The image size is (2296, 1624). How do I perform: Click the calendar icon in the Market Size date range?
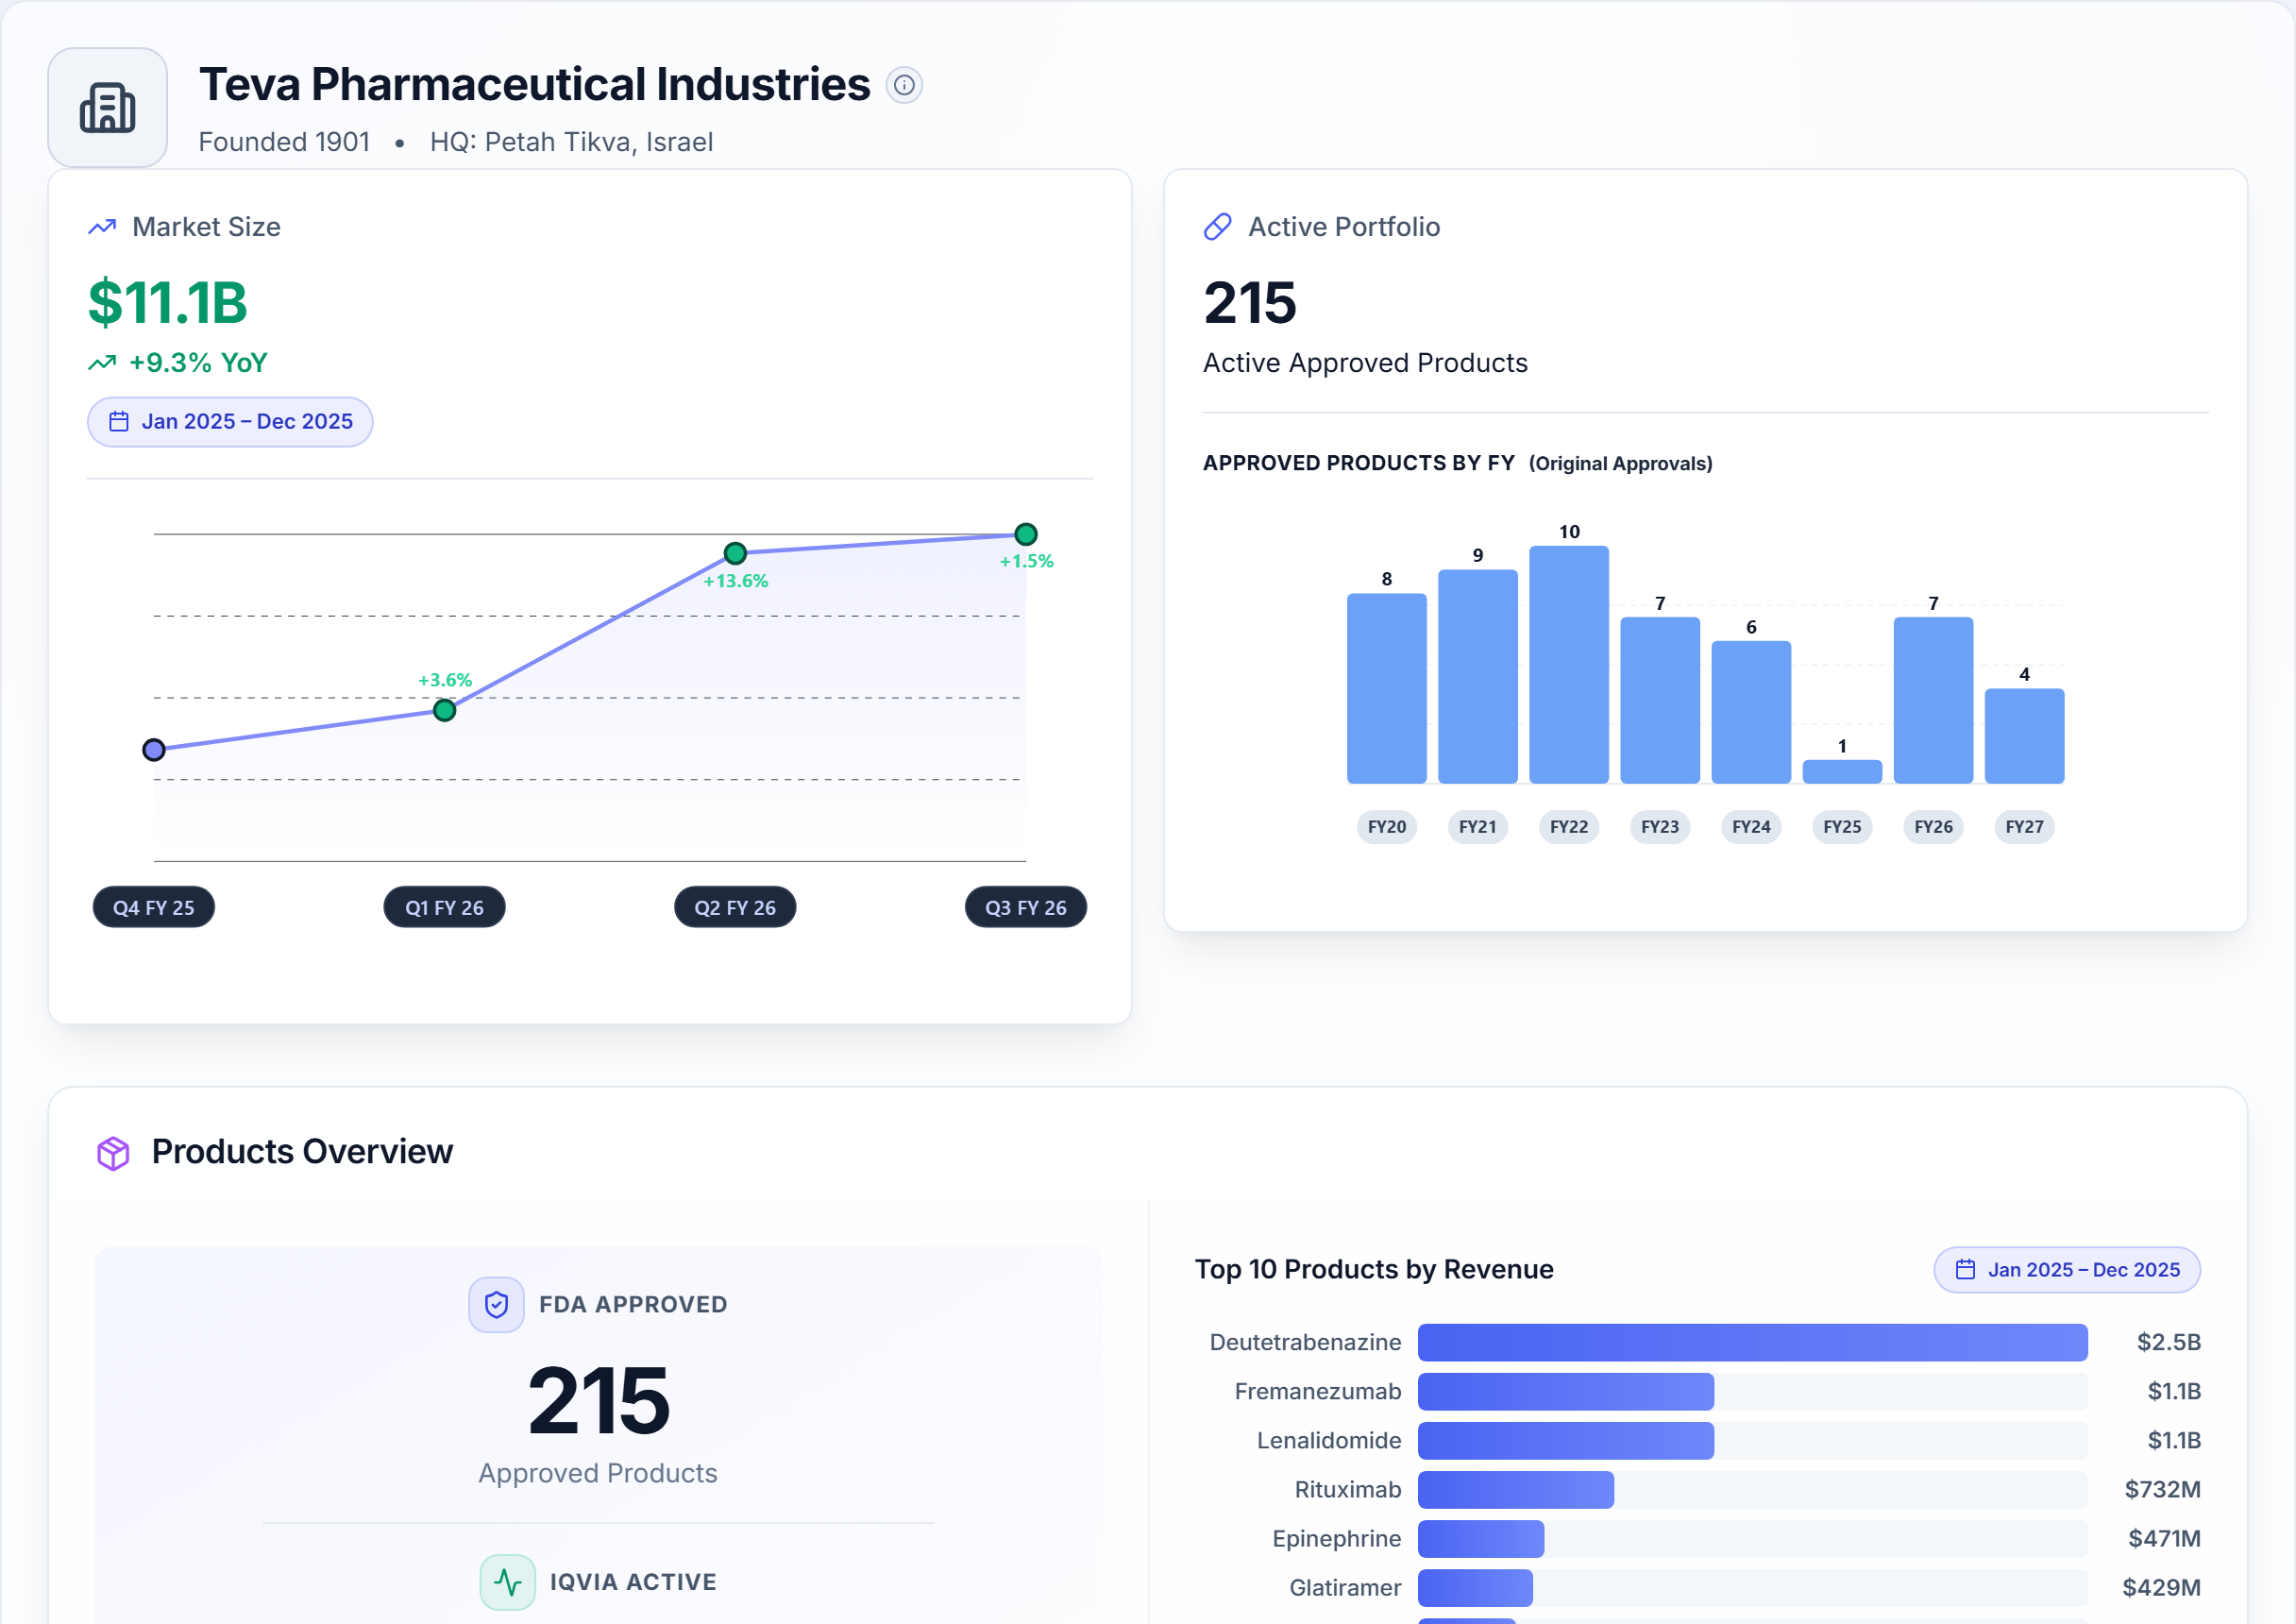click(x=119, y=421)
